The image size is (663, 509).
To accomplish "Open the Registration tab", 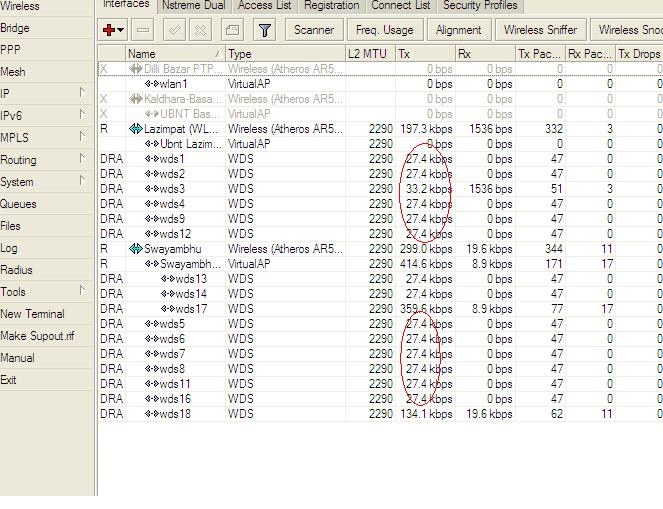I will pos(332,5).
